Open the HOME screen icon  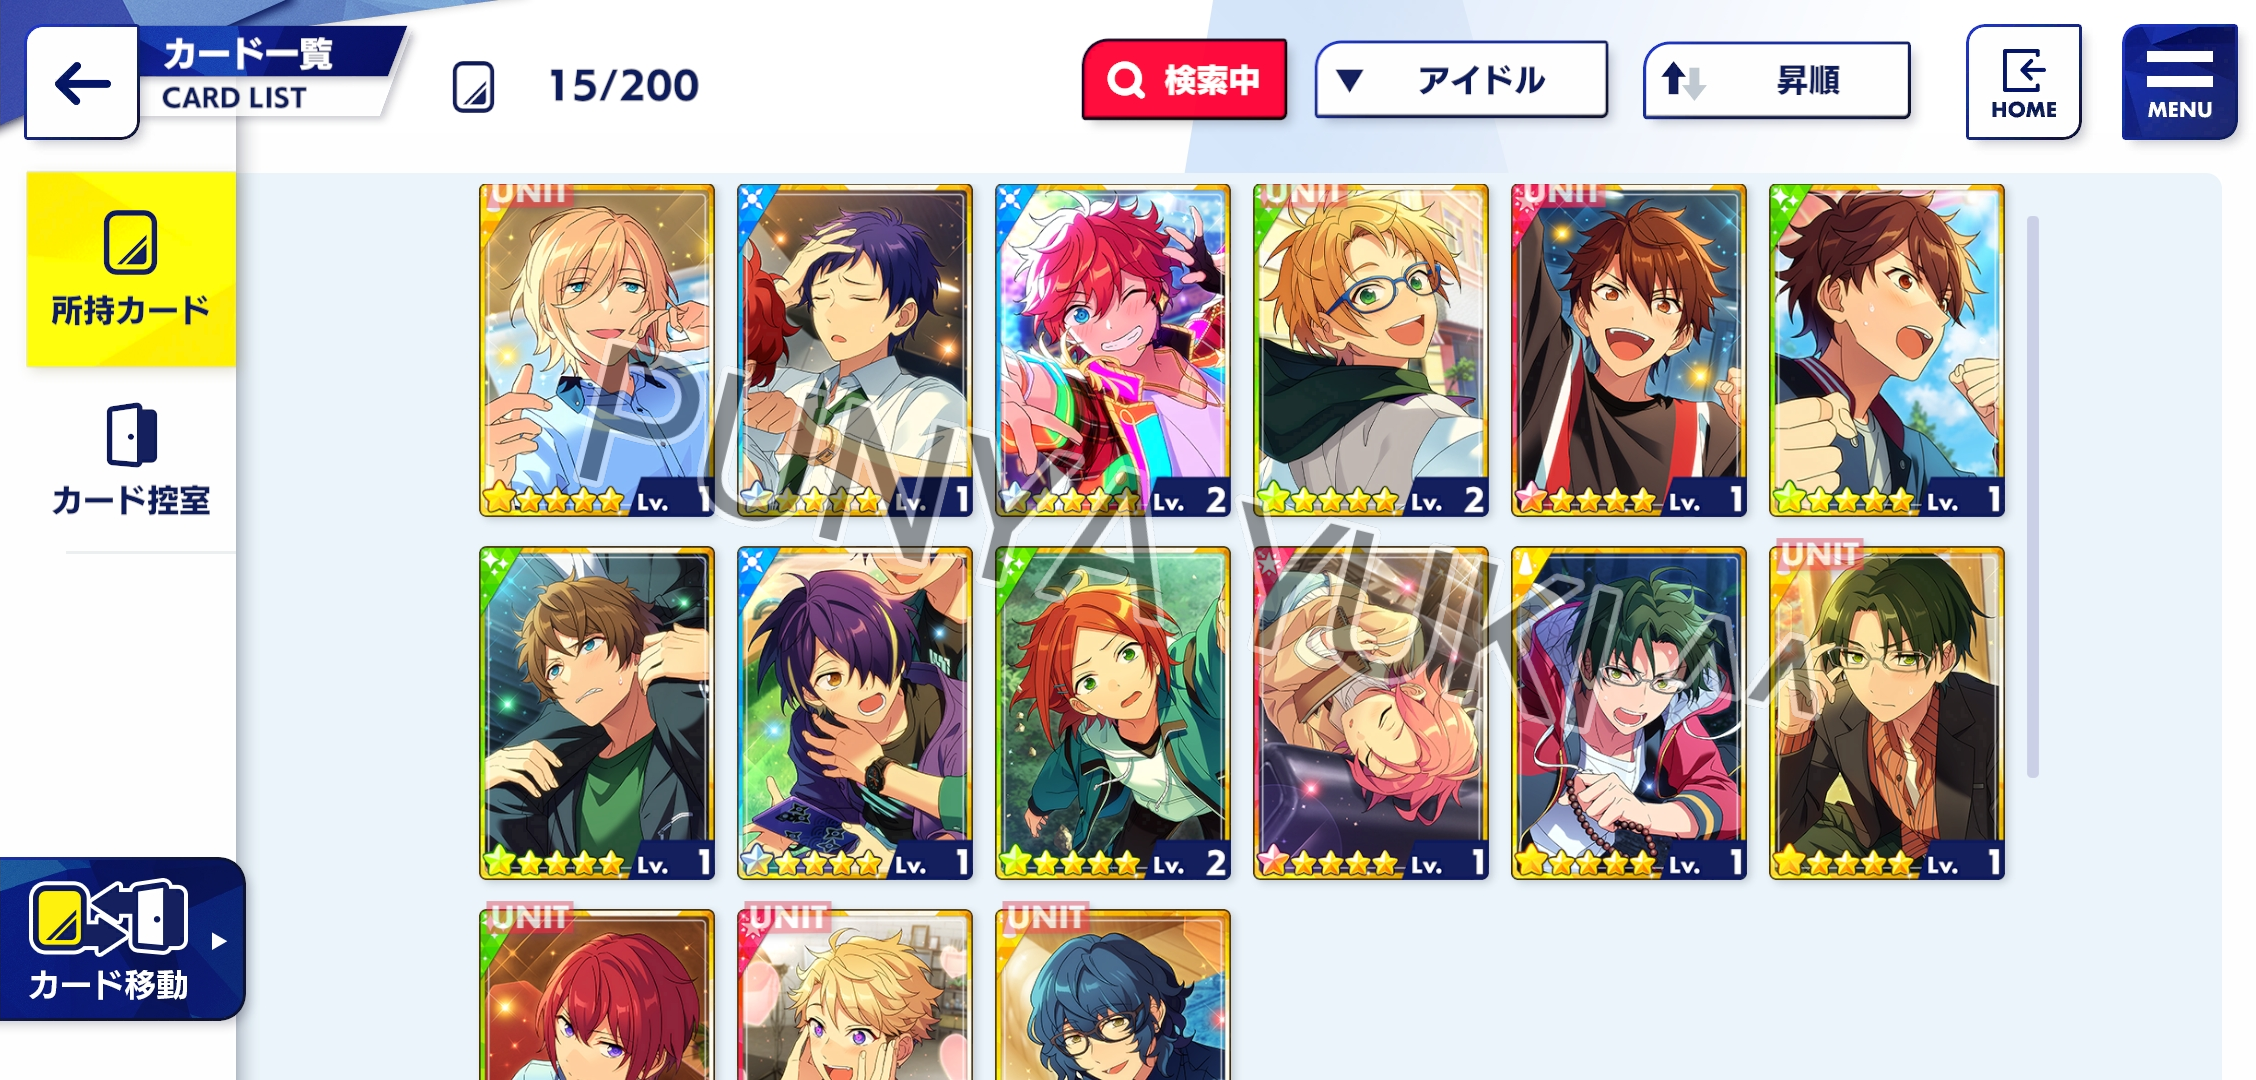2023,82
